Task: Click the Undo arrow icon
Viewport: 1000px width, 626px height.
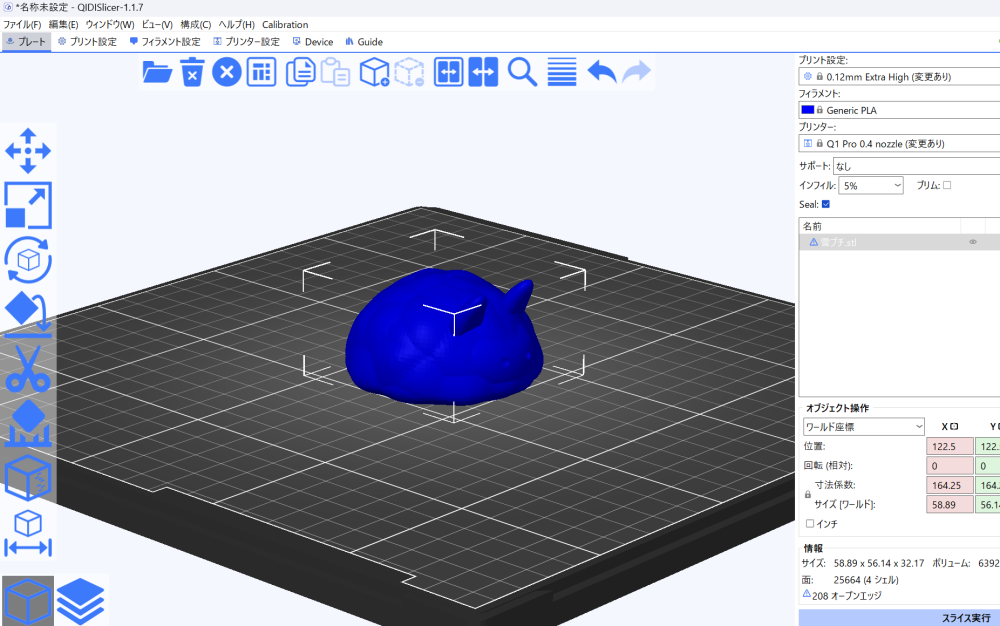Action: (601, 72)
